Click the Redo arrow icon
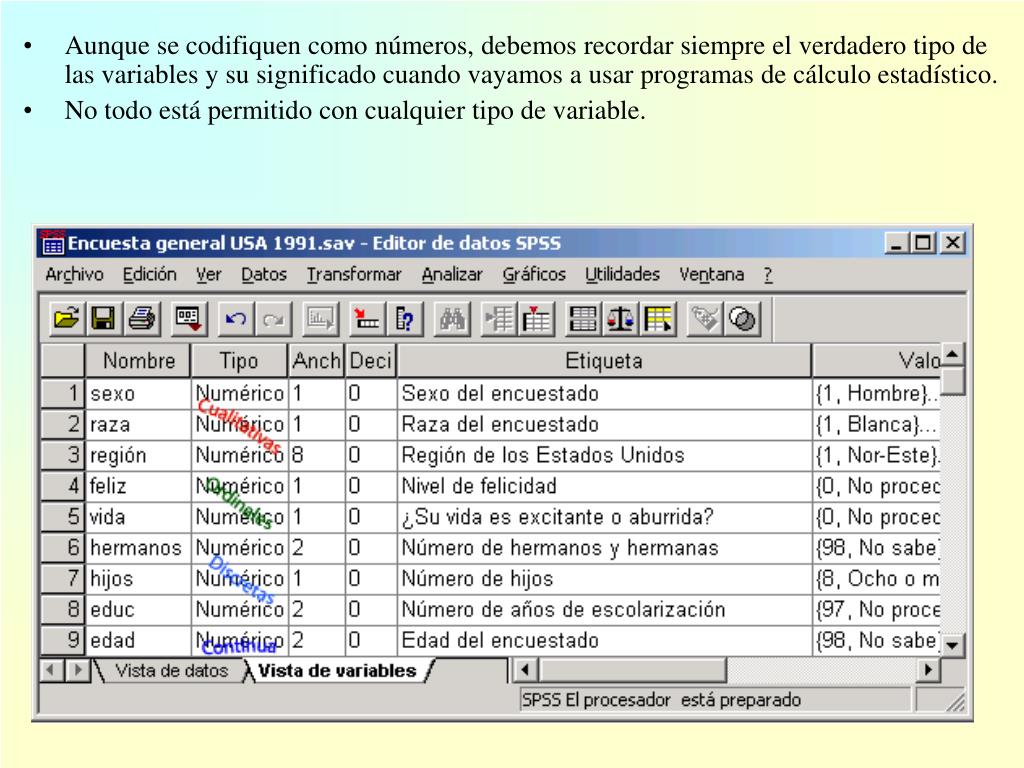This screenshot has height=768, width=1024. 273,319
